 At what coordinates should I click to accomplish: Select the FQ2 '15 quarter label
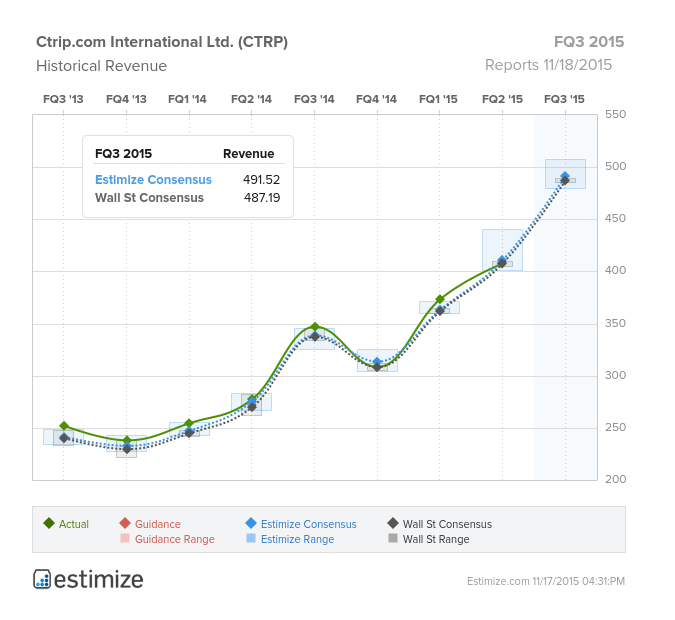[502, 99]
